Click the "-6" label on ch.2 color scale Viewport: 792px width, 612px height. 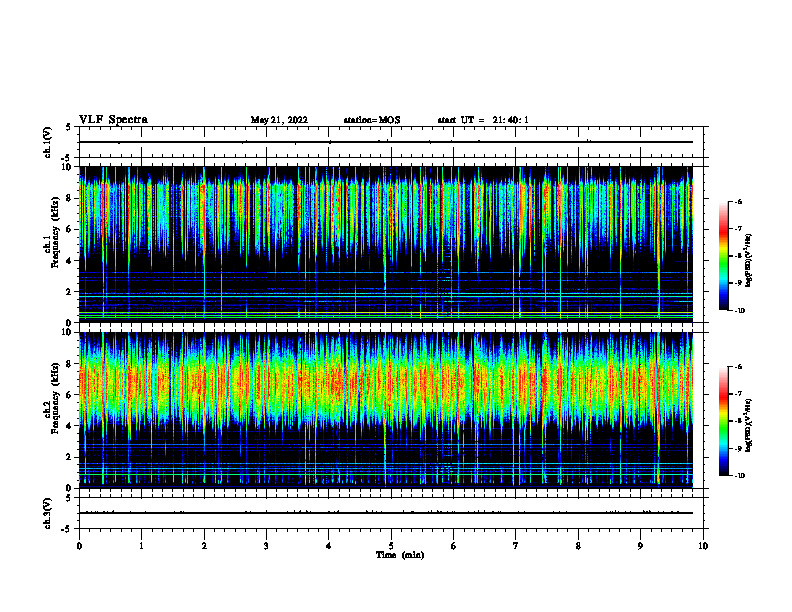[x=738, y=367]
